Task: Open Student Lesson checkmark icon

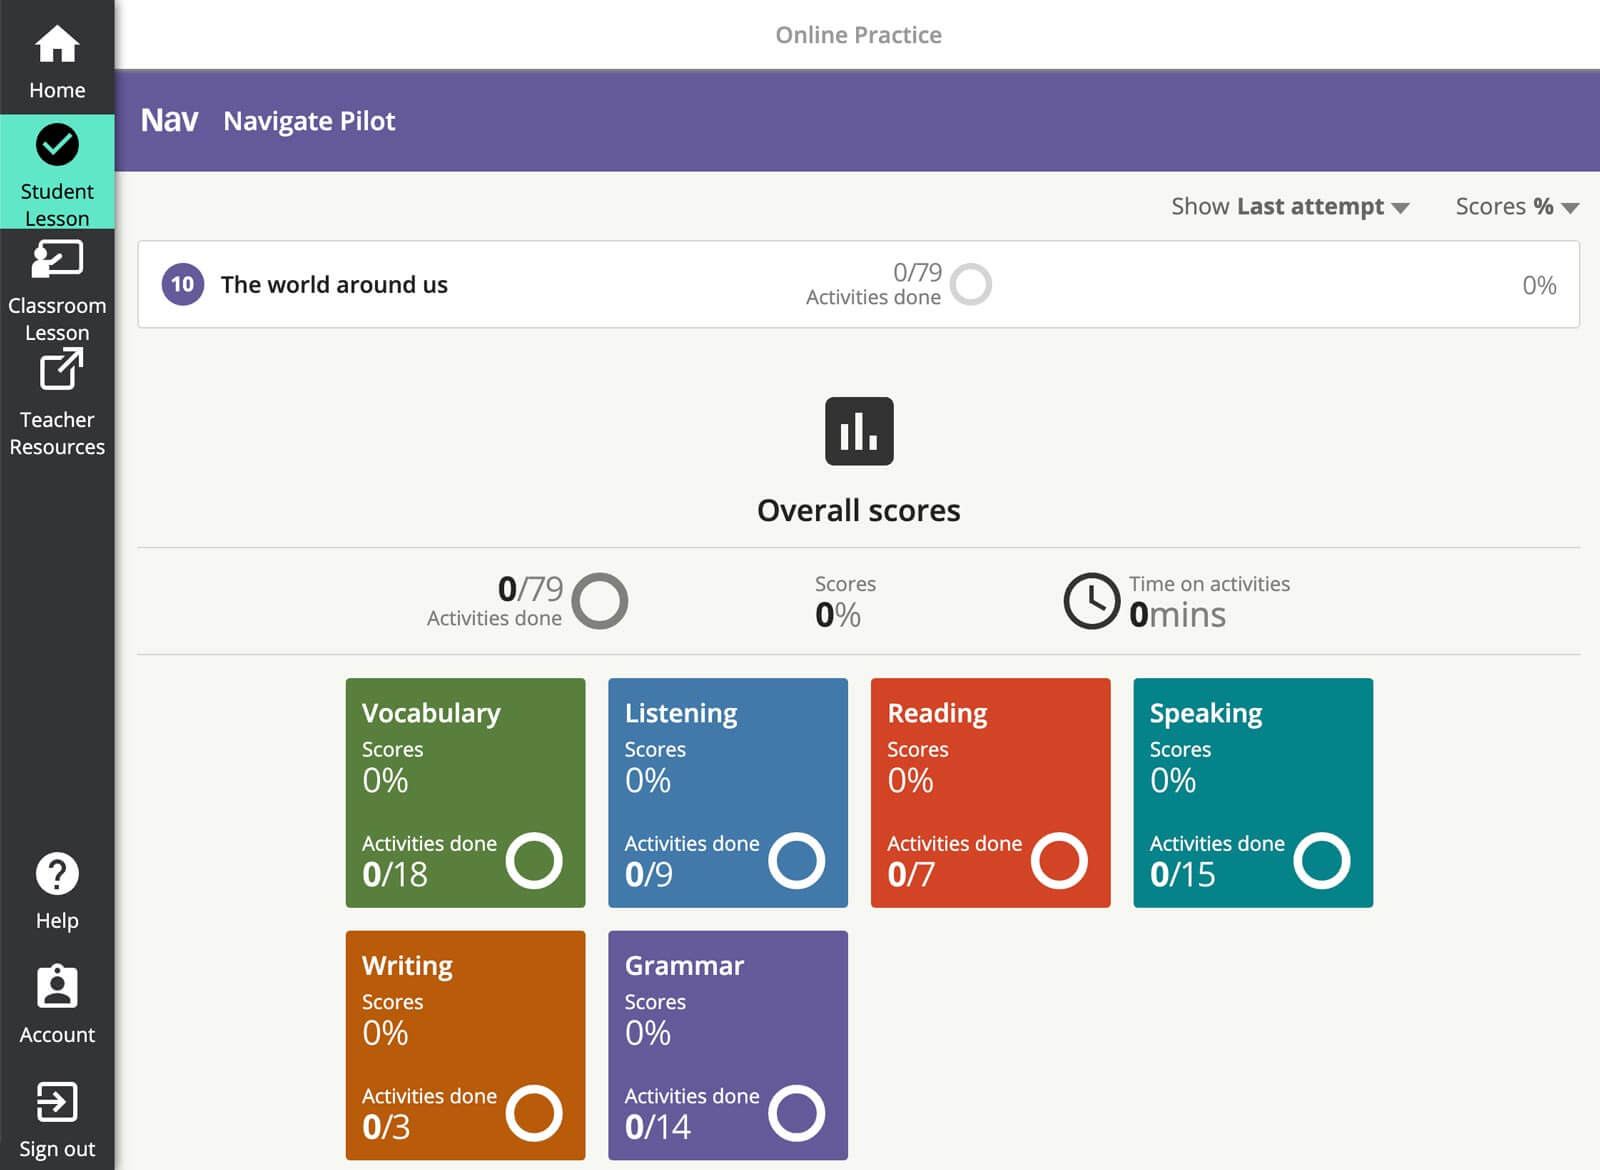Action: coord(57,145)
